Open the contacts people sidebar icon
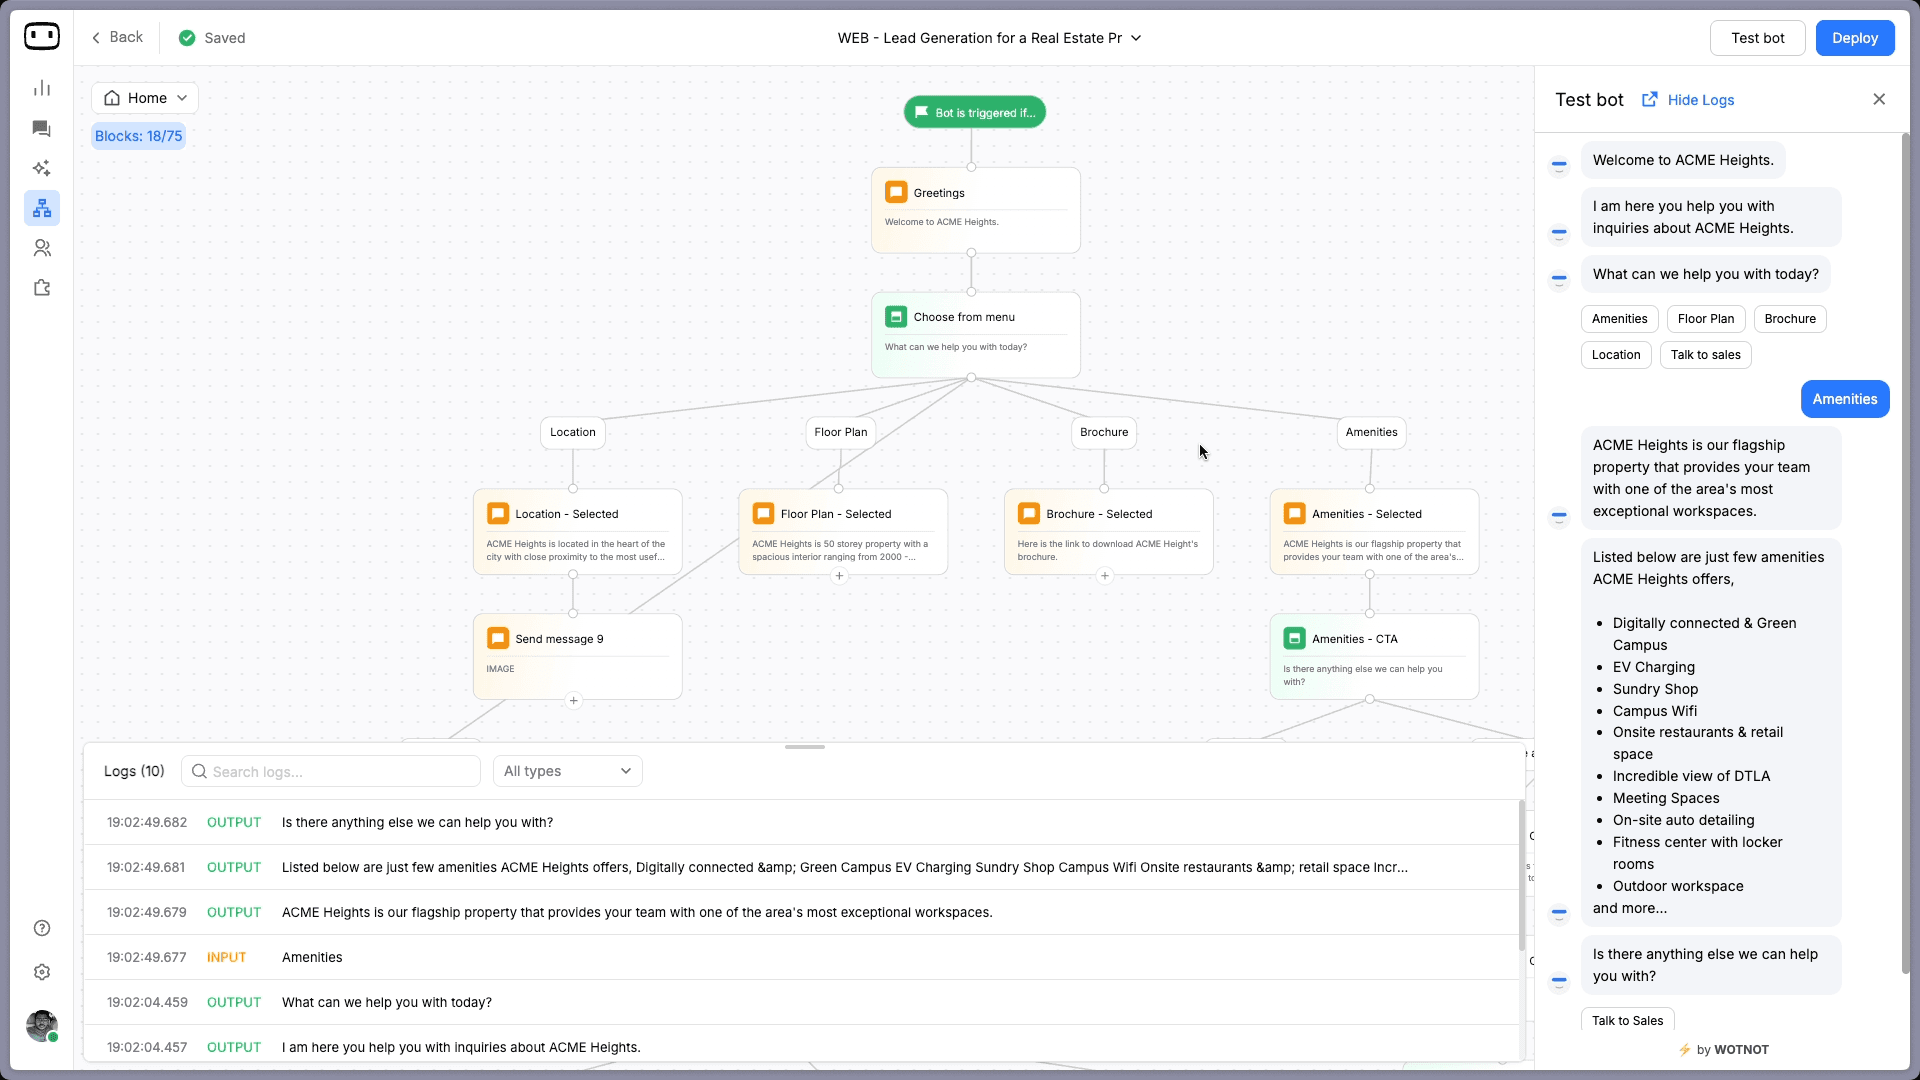This screenshot has width=1920, height=1080. point(41,248)
